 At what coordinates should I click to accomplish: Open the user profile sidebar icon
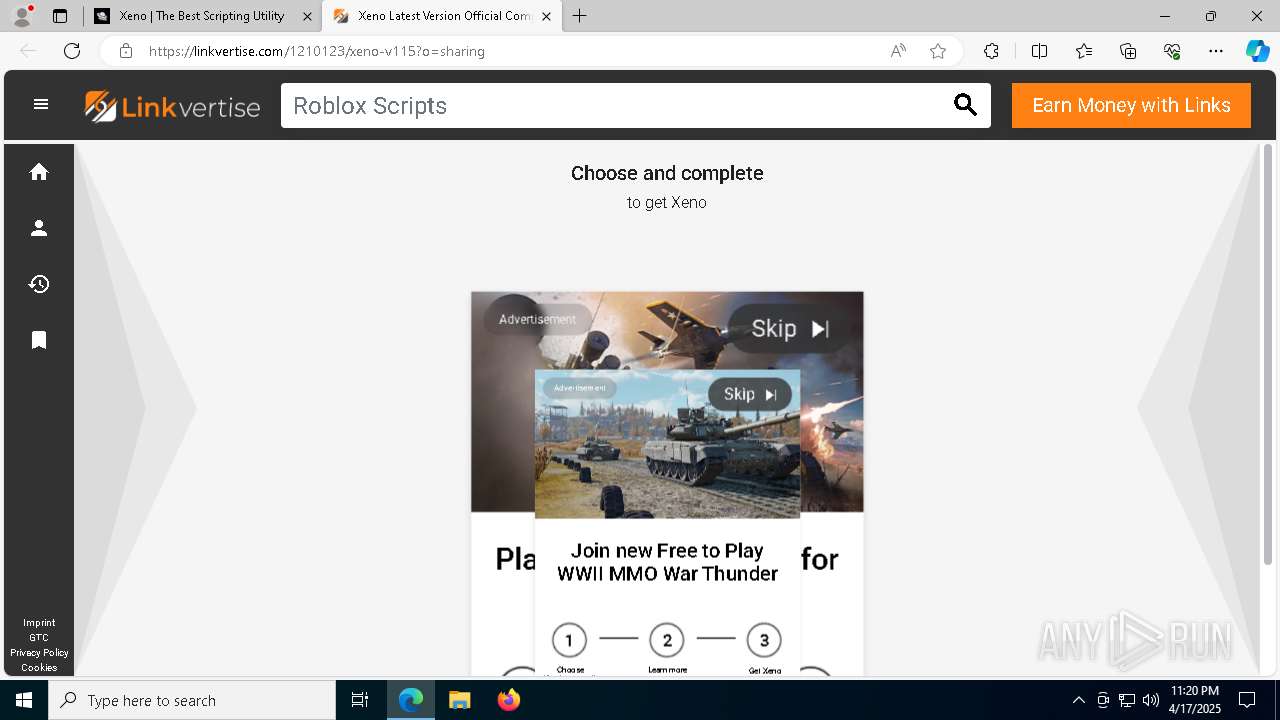coord(39,228)
